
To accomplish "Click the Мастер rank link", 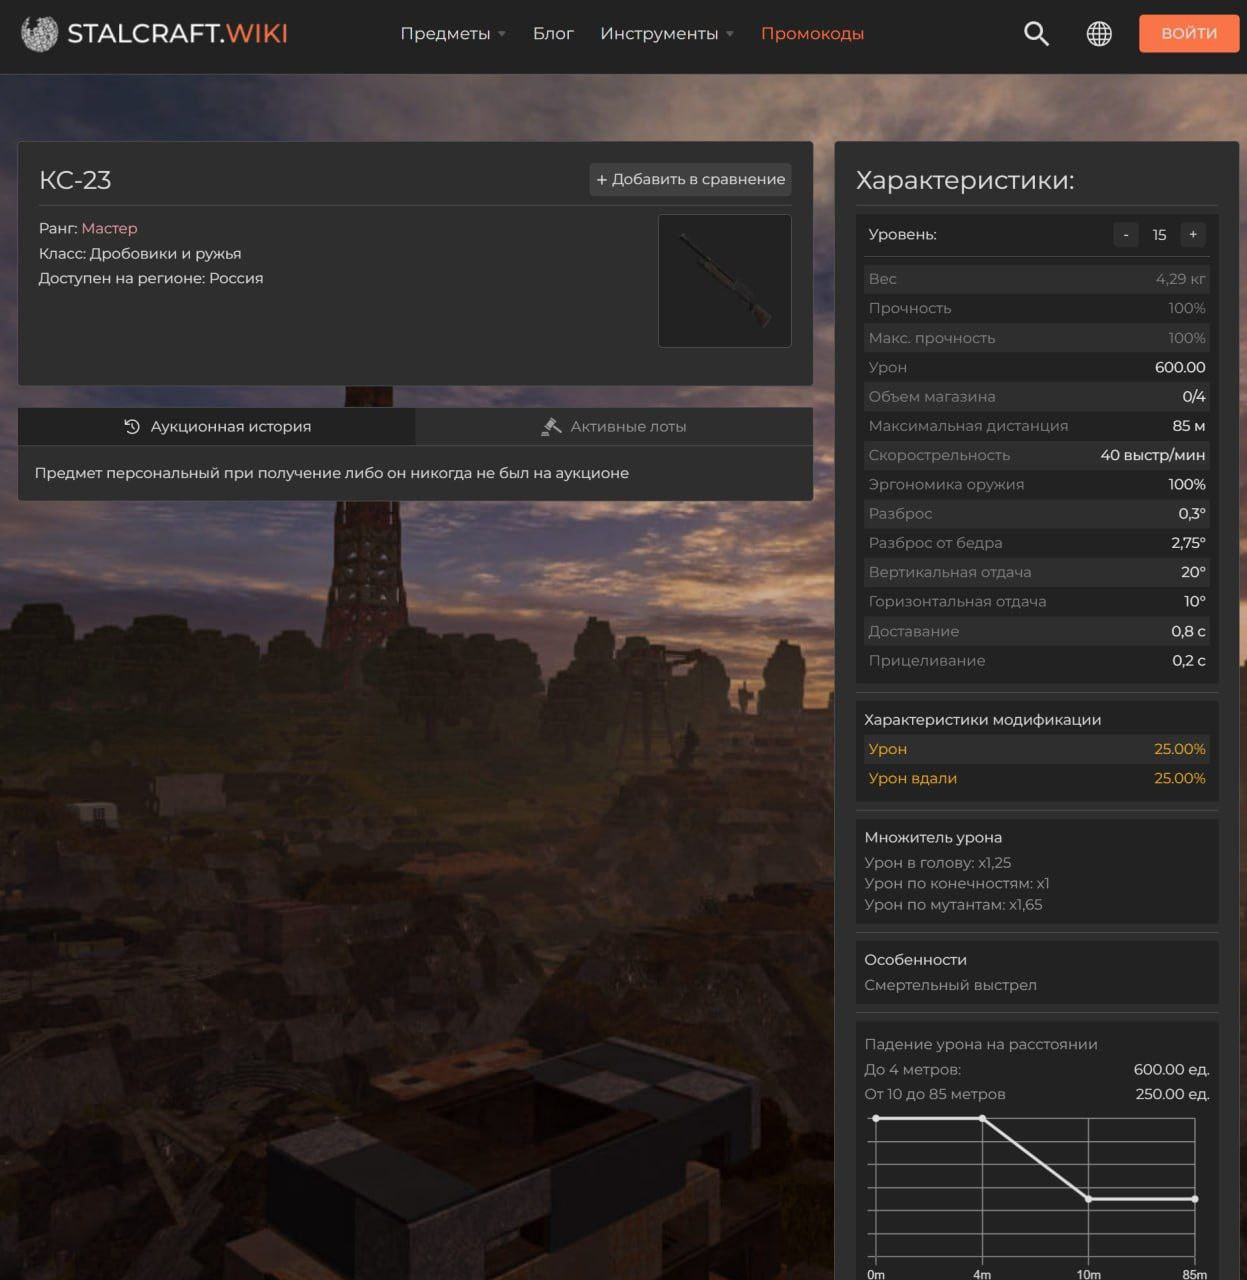I will pos(109,228).
